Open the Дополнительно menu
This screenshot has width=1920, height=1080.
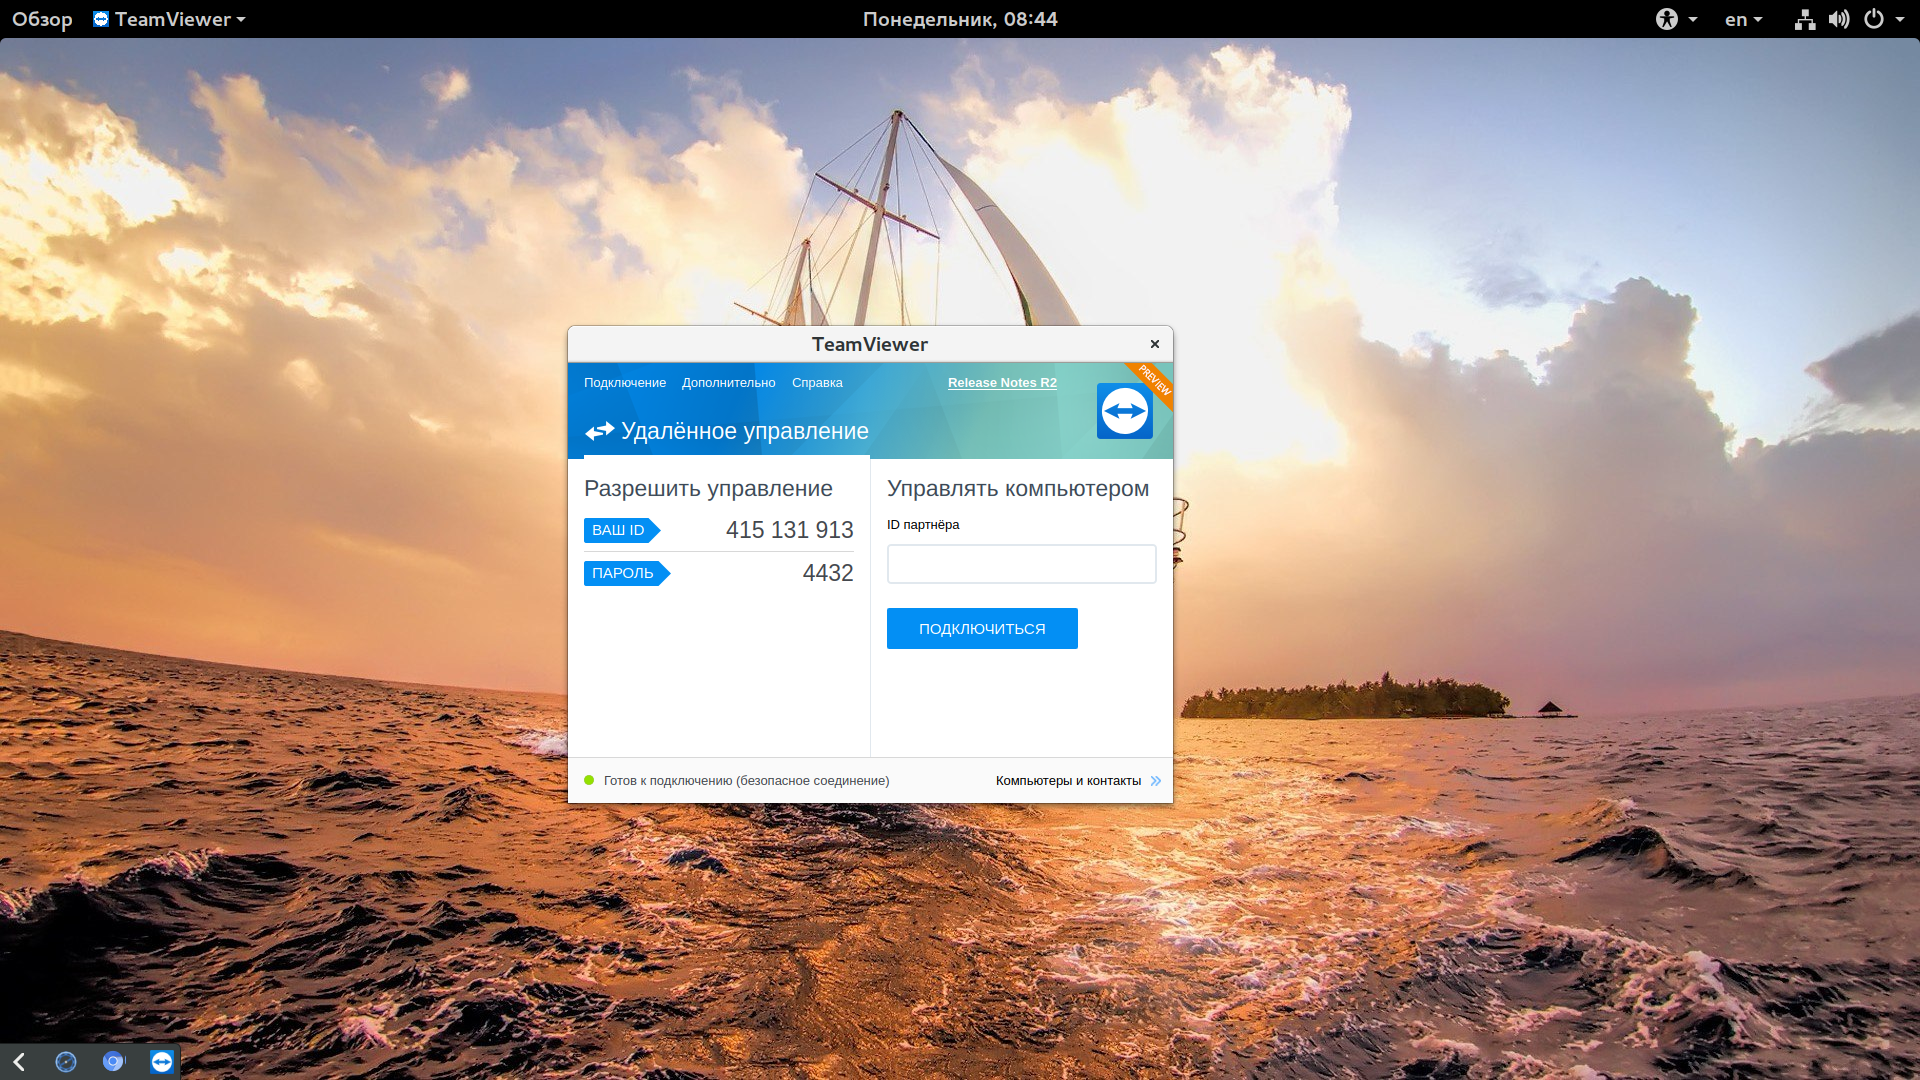coord(728,383)
